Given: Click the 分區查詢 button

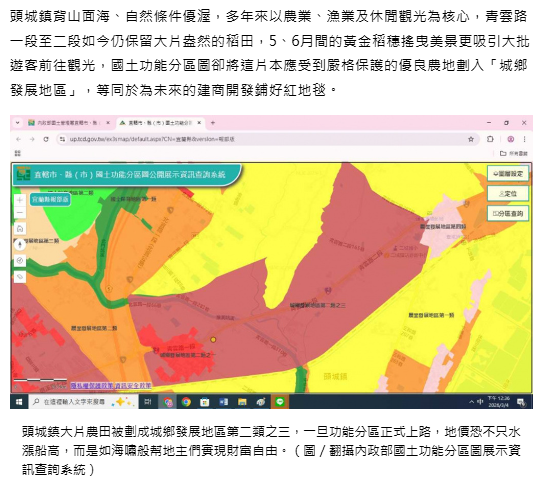Looking at the screenshot, I should 508,213.
